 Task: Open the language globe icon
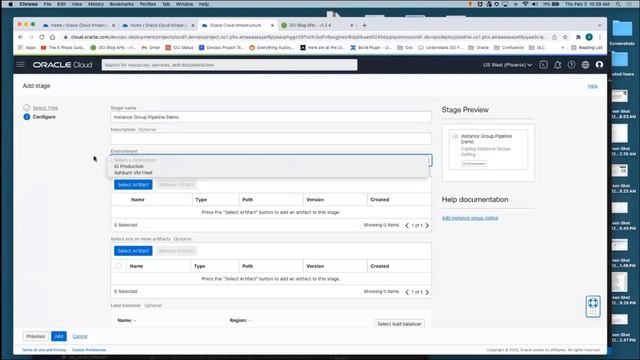(585, 64)
